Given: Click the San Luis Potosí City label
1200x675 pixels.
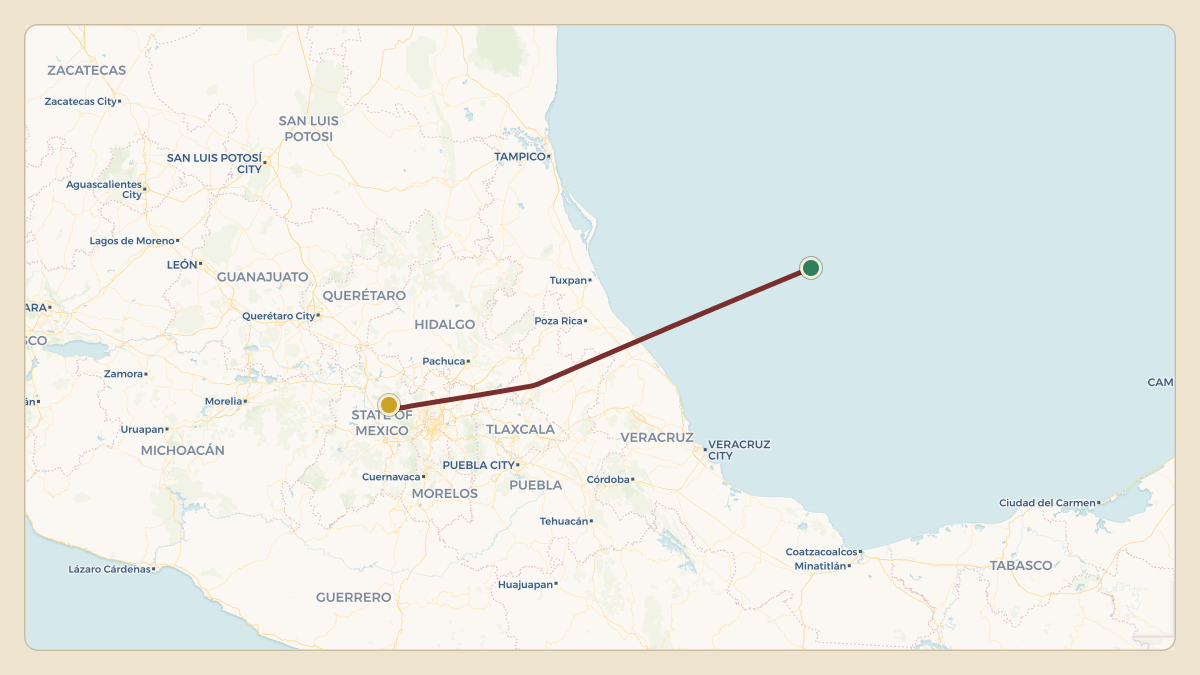Looking at the screenshot, I should (x=214, y=164).
